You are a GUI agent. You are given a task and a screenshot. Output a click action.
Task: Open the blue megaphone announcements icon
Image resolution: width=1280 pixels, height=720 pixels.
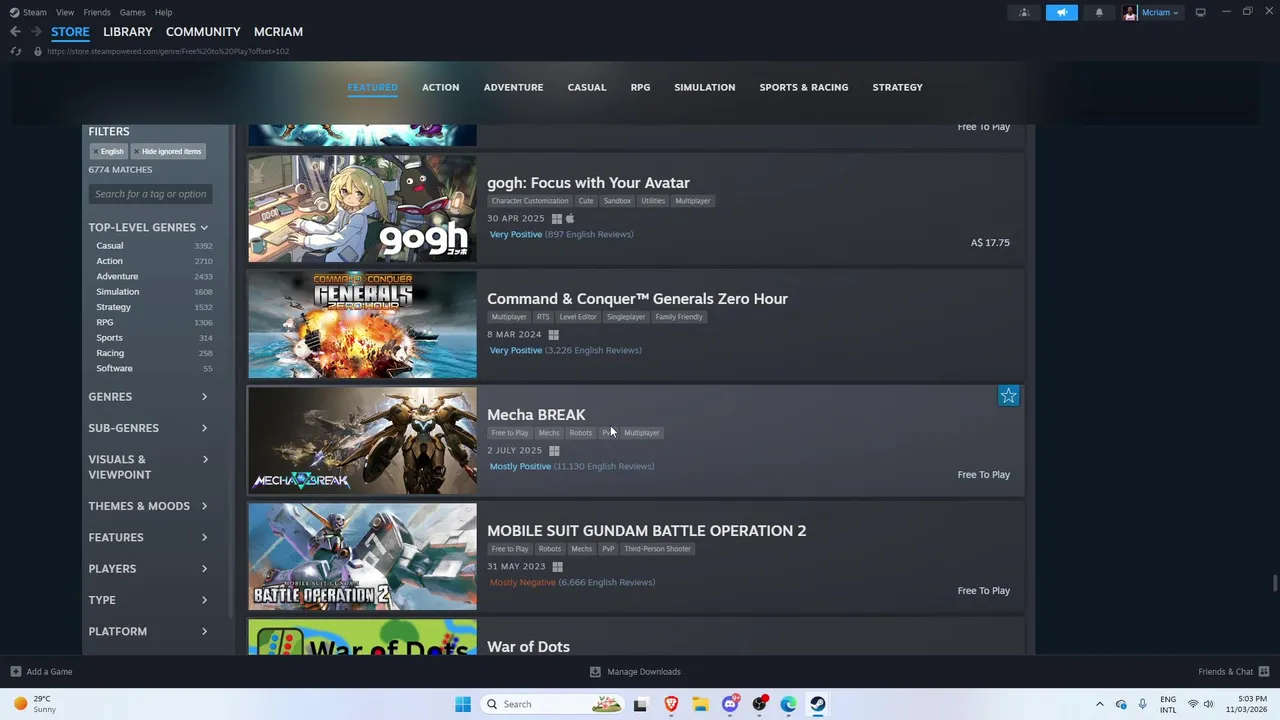click(1062, 12)
